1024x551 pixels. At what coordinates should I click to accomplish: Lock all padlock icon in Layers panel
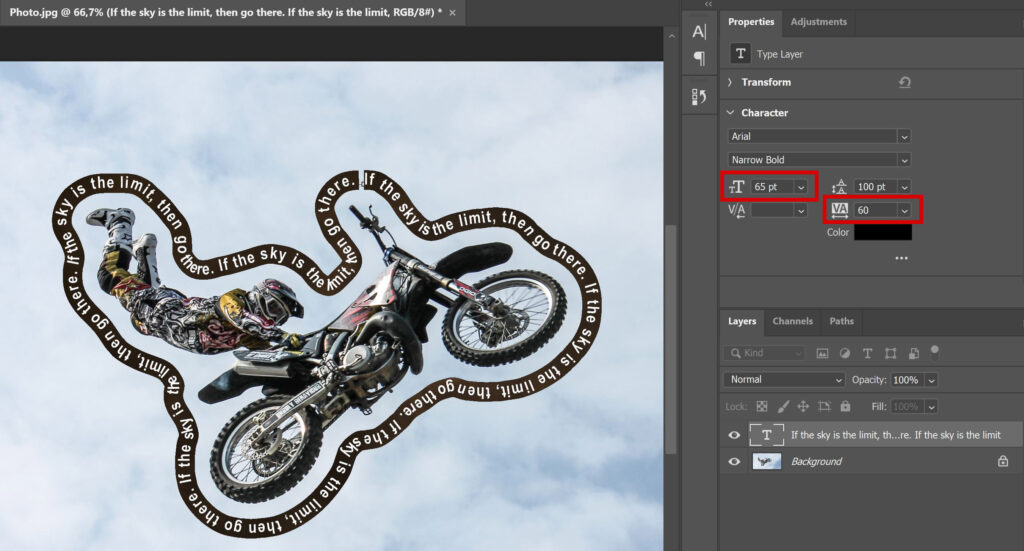point(845,406)
